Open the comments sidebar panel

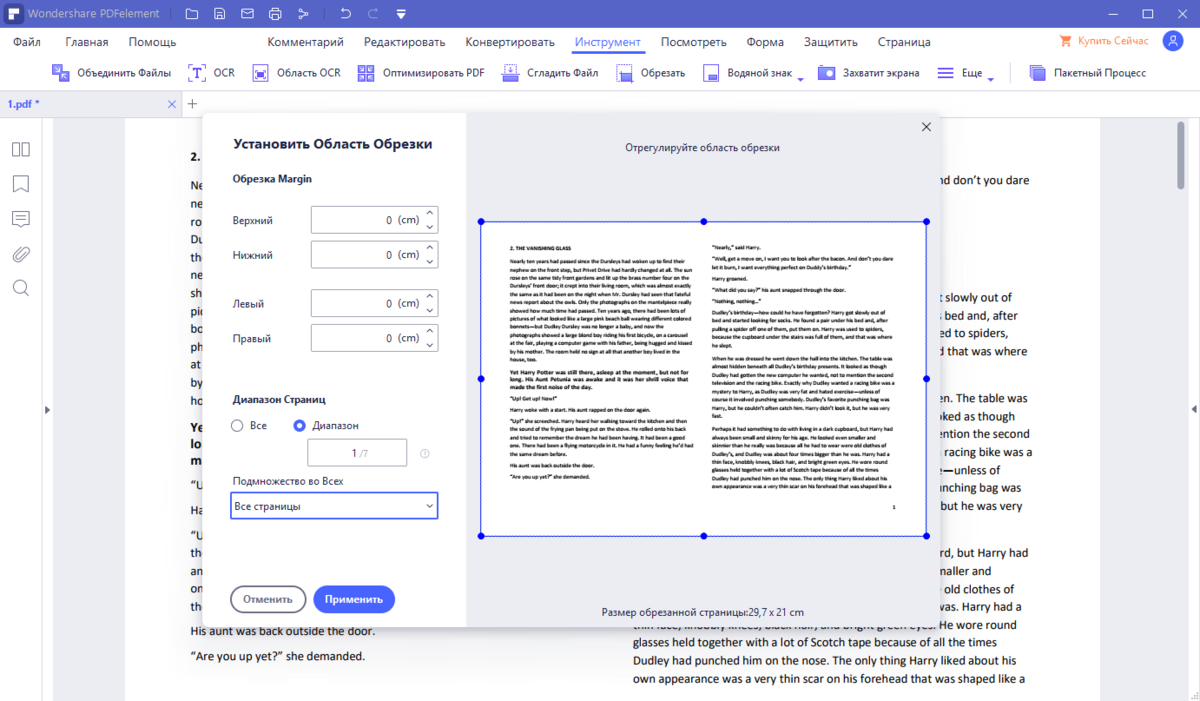21,219
